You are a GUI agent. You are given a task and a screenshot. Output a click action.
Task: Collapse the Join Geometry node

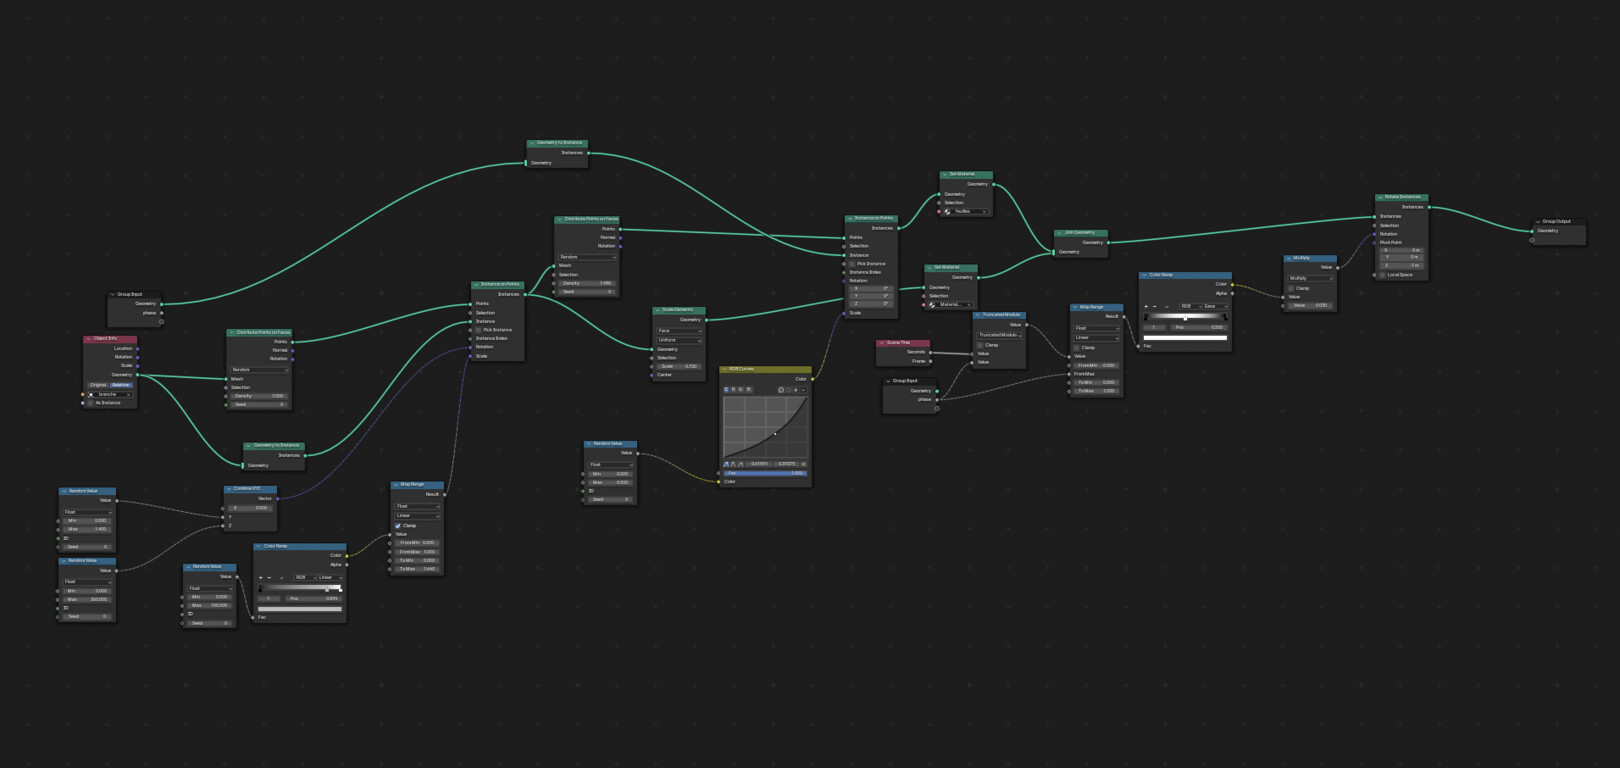point(1059,233)
